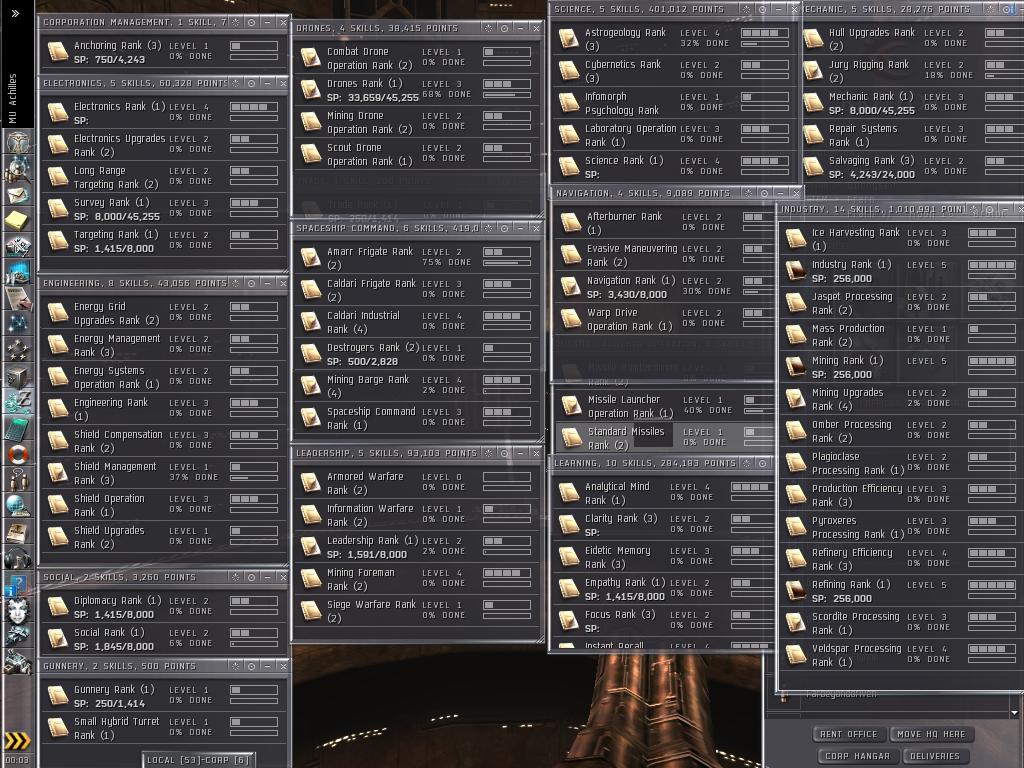The height and width of the screenshot is (768, 1024).
Task: Click the yellow chevrons undock icon
Action: (18, 741)
